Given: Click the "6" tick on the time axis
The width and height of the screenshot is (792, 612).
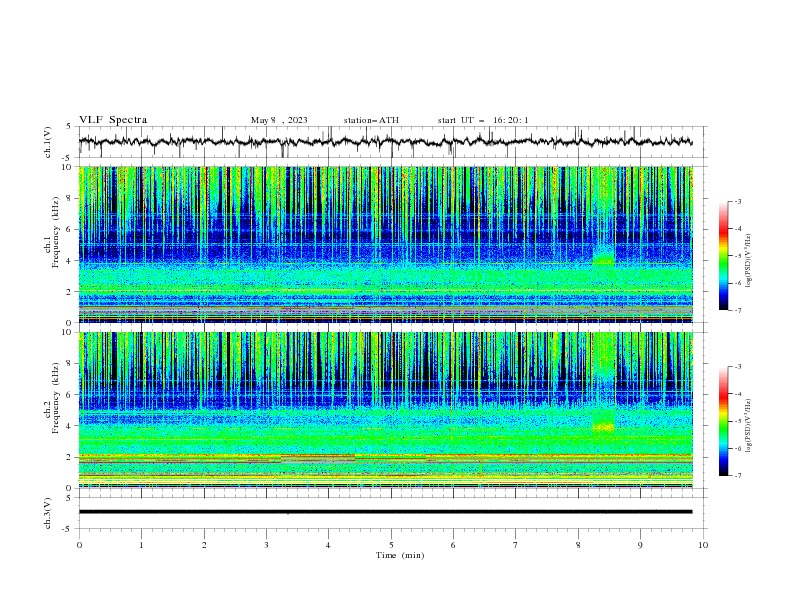Looking at the screenshot, I should click(453, 545).
